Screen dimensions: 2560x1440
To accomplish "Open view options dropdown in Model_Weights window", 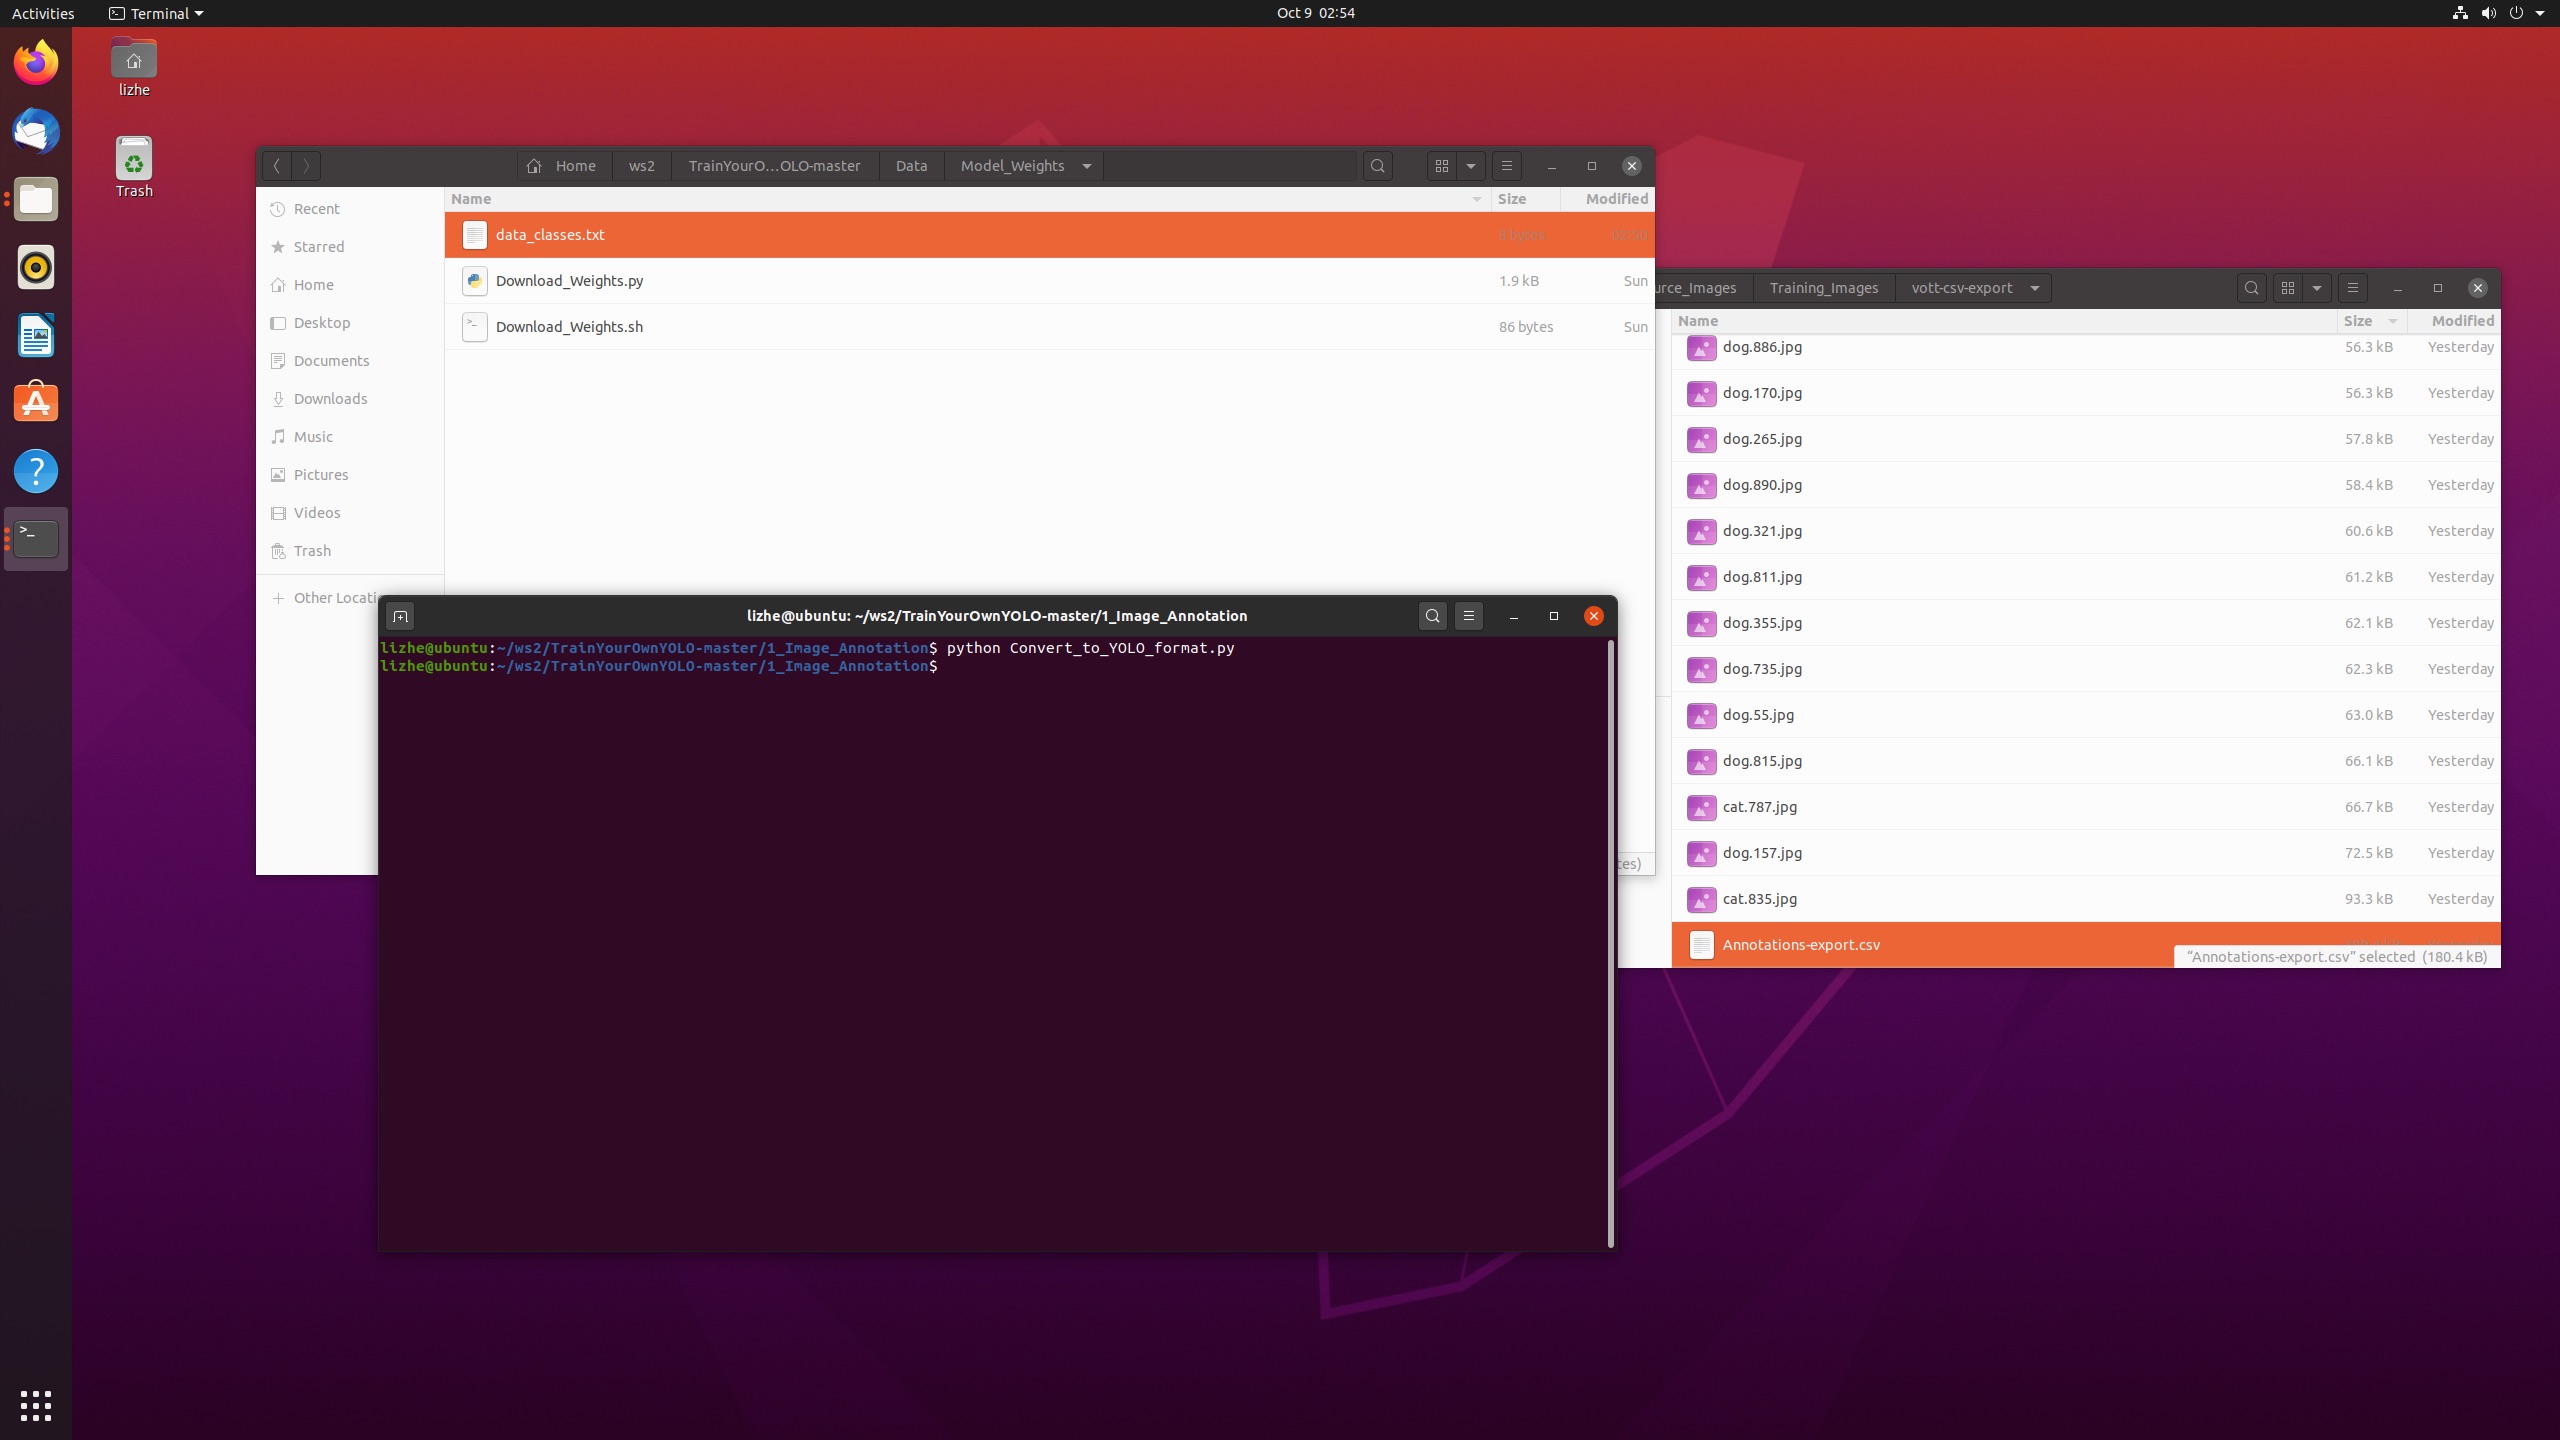I will tap(1471, 166).
